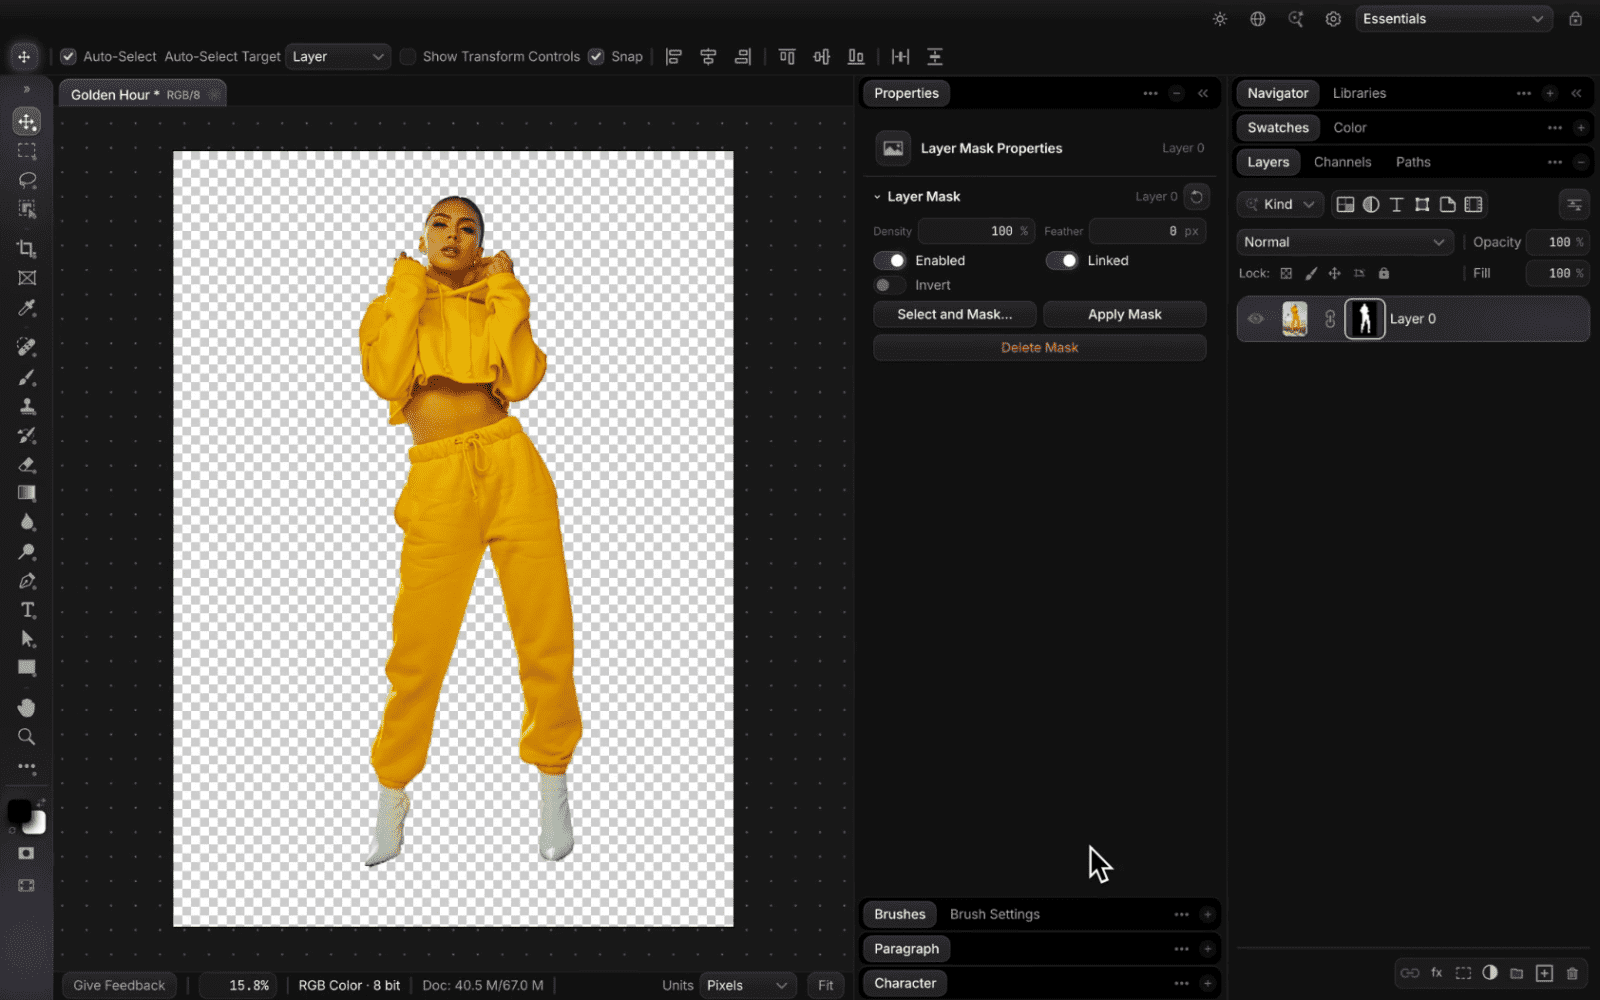
Task: Select the Hand tool
Action: 27,707
